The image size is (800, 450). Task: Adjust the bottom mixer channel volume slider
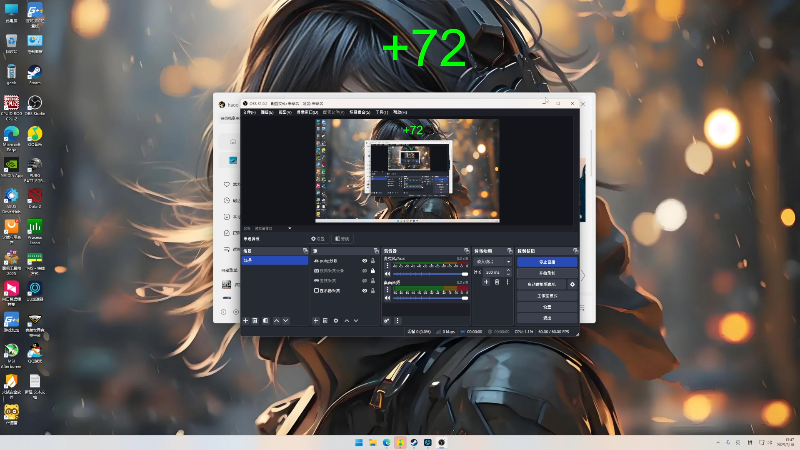pyautogui.click(x=430, y=297)
